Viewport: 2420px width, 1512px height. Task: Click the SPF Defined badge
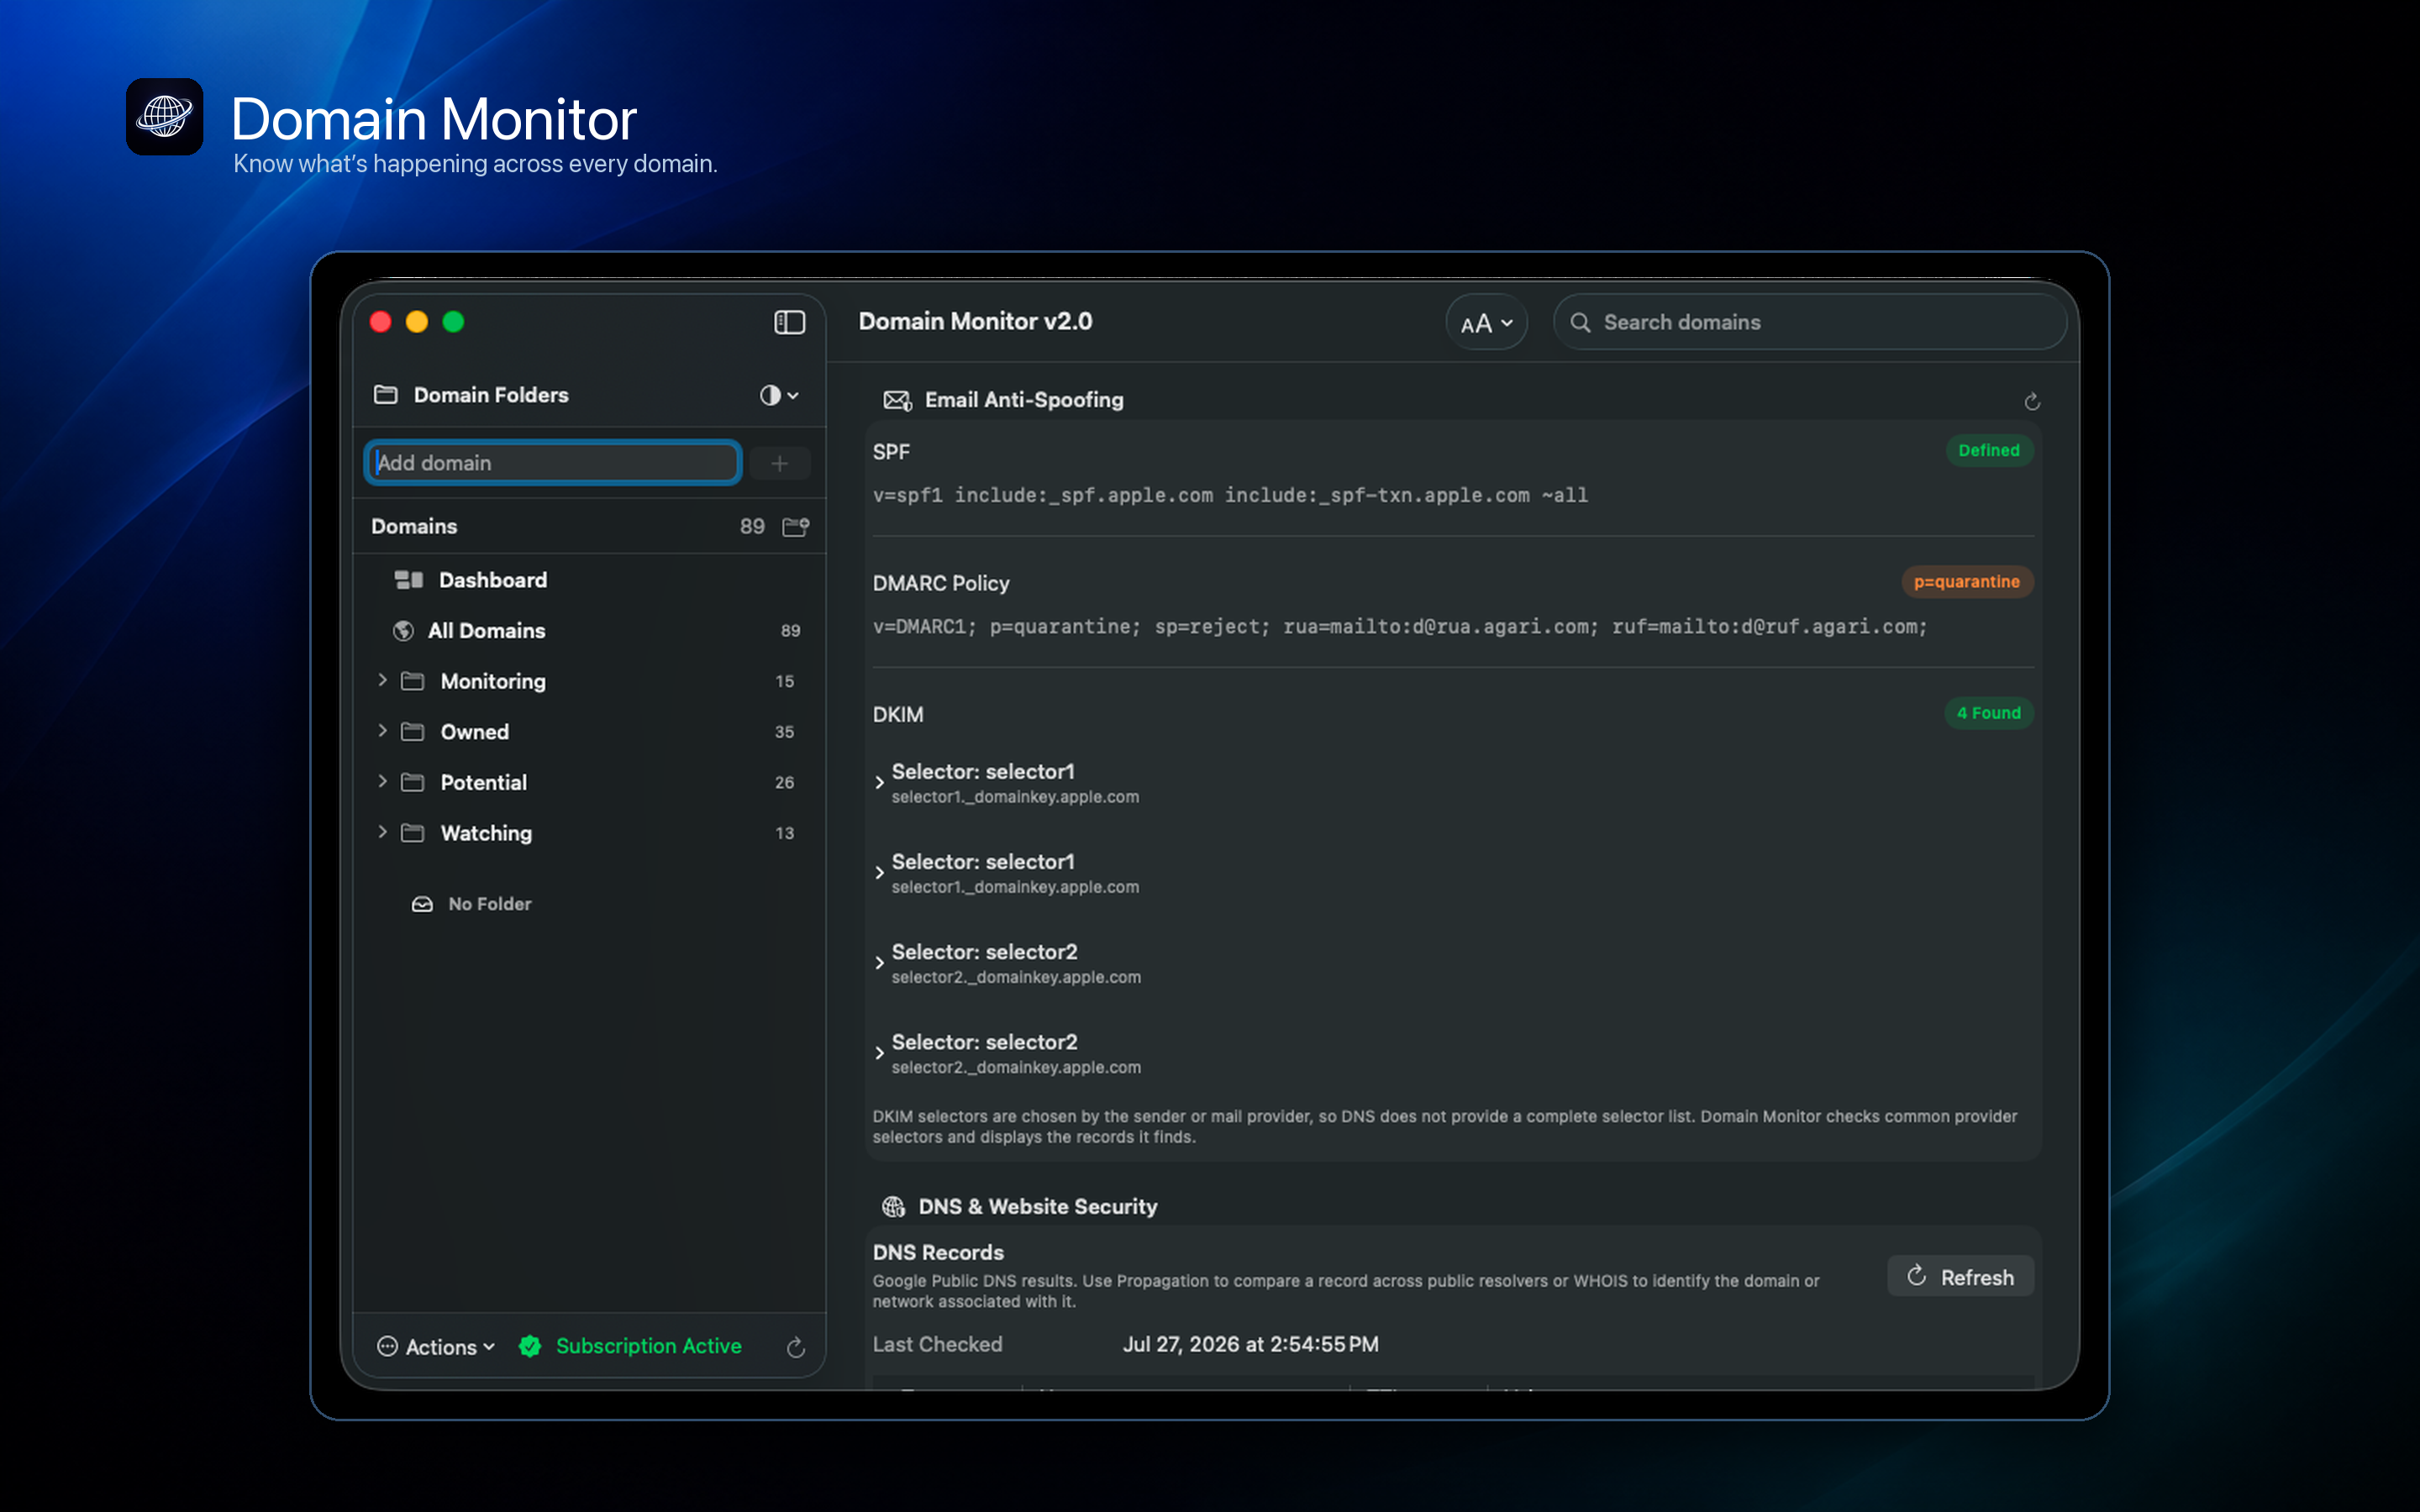click(1988, 450)
